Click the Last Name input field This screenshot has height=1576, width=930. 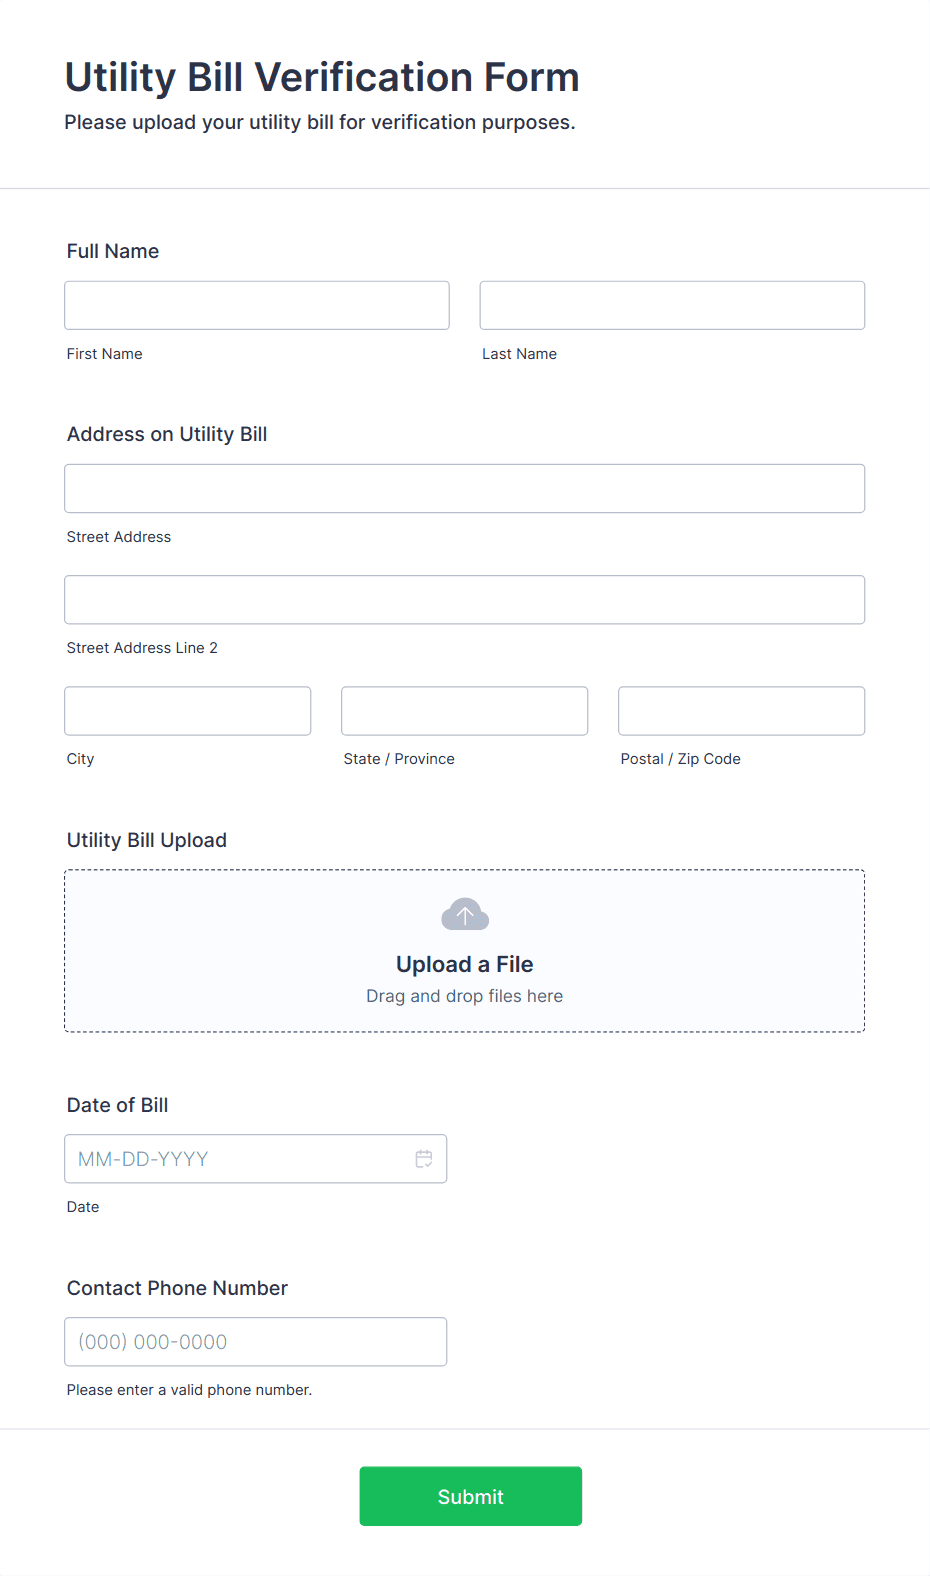point(671,305)
